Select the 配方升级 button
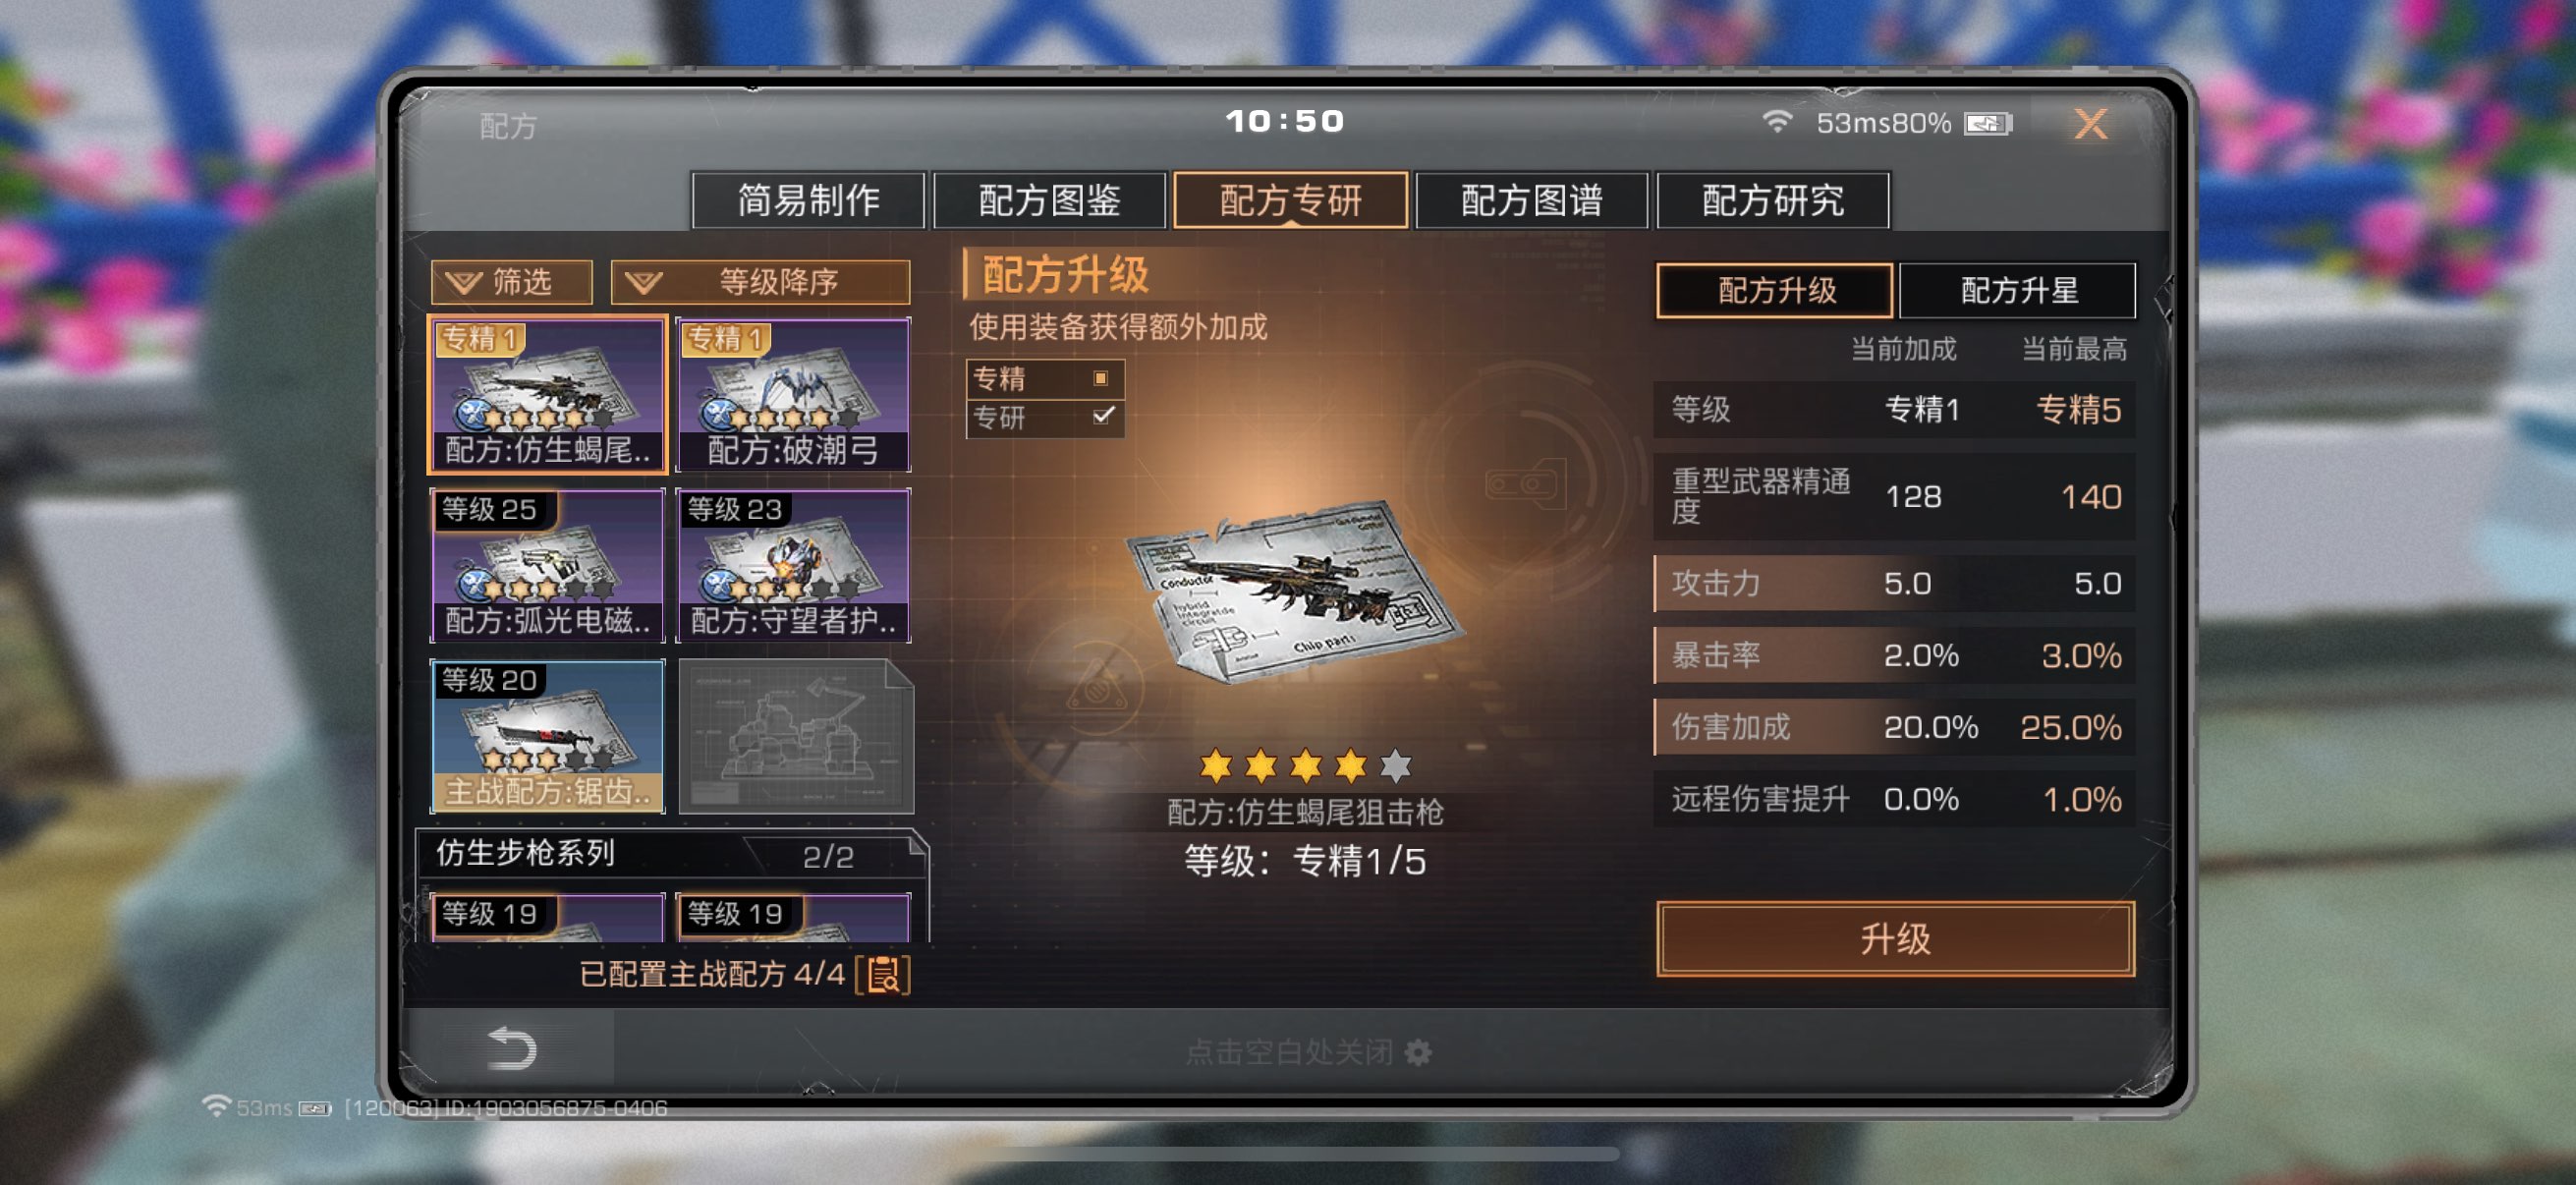This screenshot has width=2576, height=1185. [x=1775, y=290]
